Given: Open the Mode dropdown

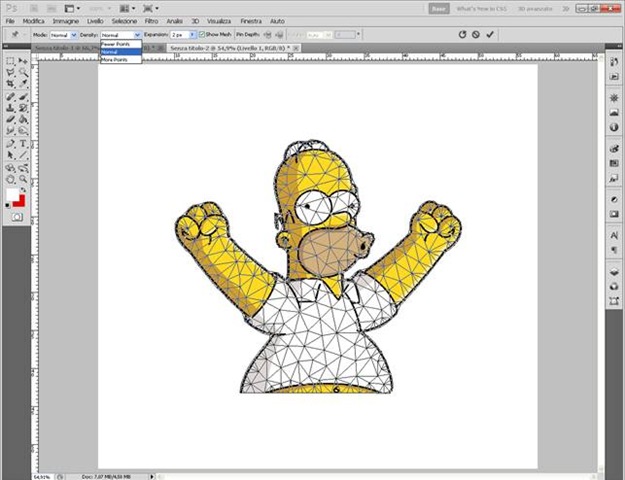Looking at the screenshot, I should tap(64, 35).
